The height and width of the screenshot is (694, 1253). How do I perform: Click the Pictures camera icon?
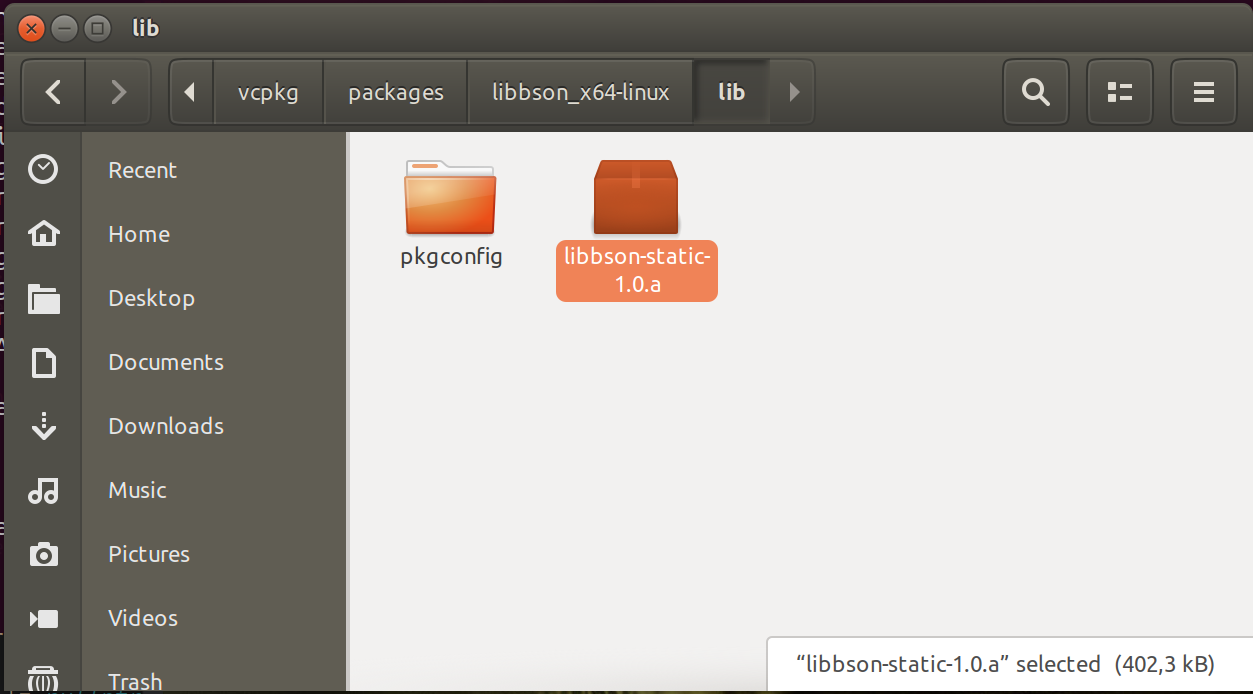pos(43,553)
